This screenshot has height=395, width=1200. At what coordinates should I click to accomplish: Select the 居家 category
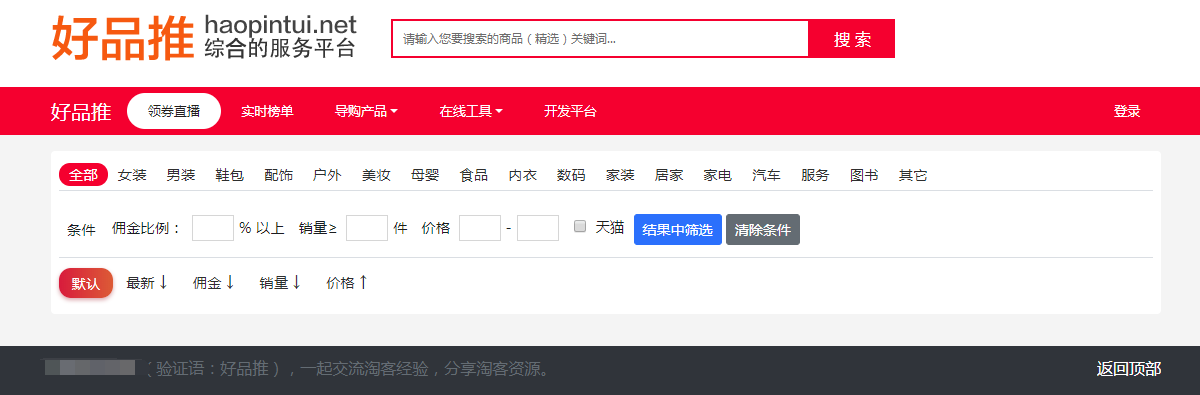pos(669,175)
